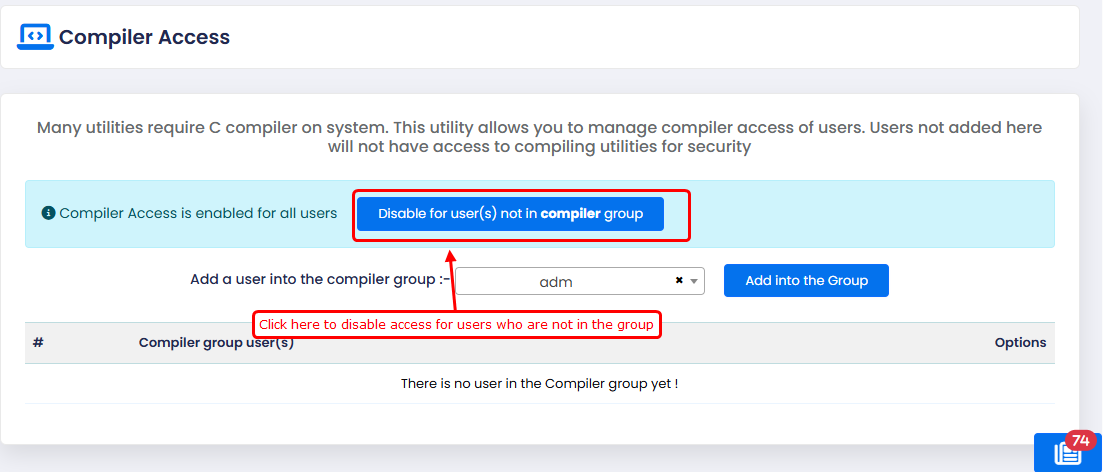Click the info icon in blue banner
The width and height of the screenshot is (1103, 472).
(47, 213)
